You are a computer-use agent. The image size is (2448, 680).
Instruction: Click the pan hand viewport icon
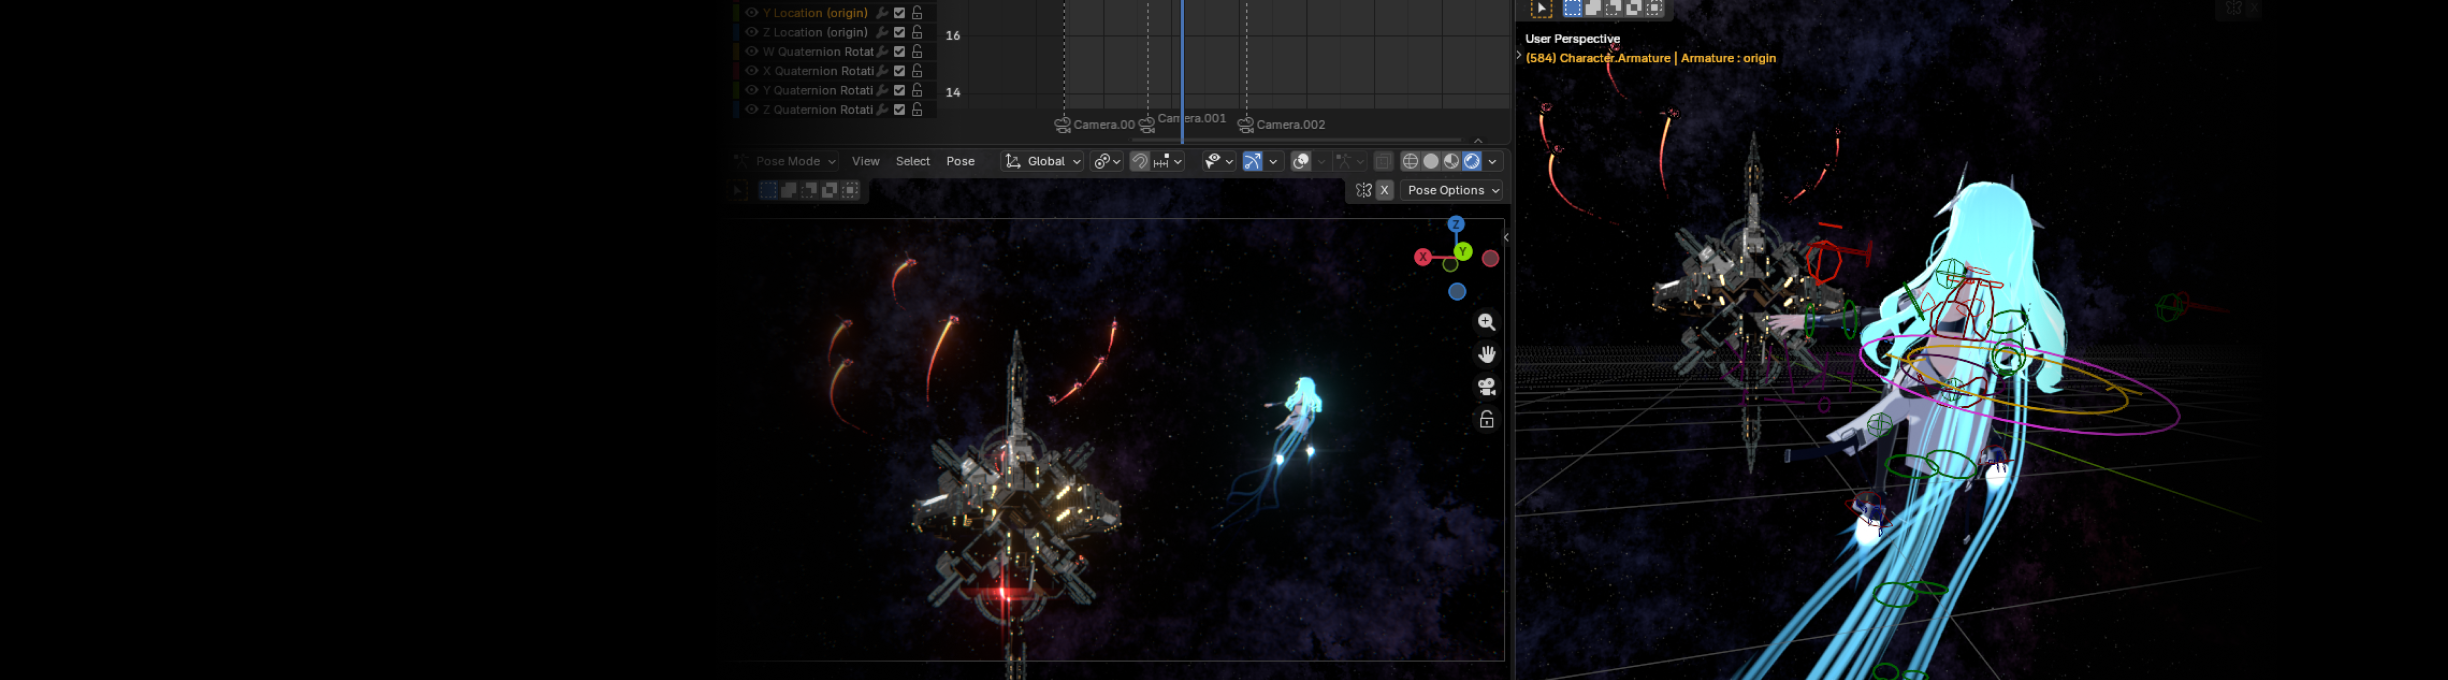[1487, 354]
